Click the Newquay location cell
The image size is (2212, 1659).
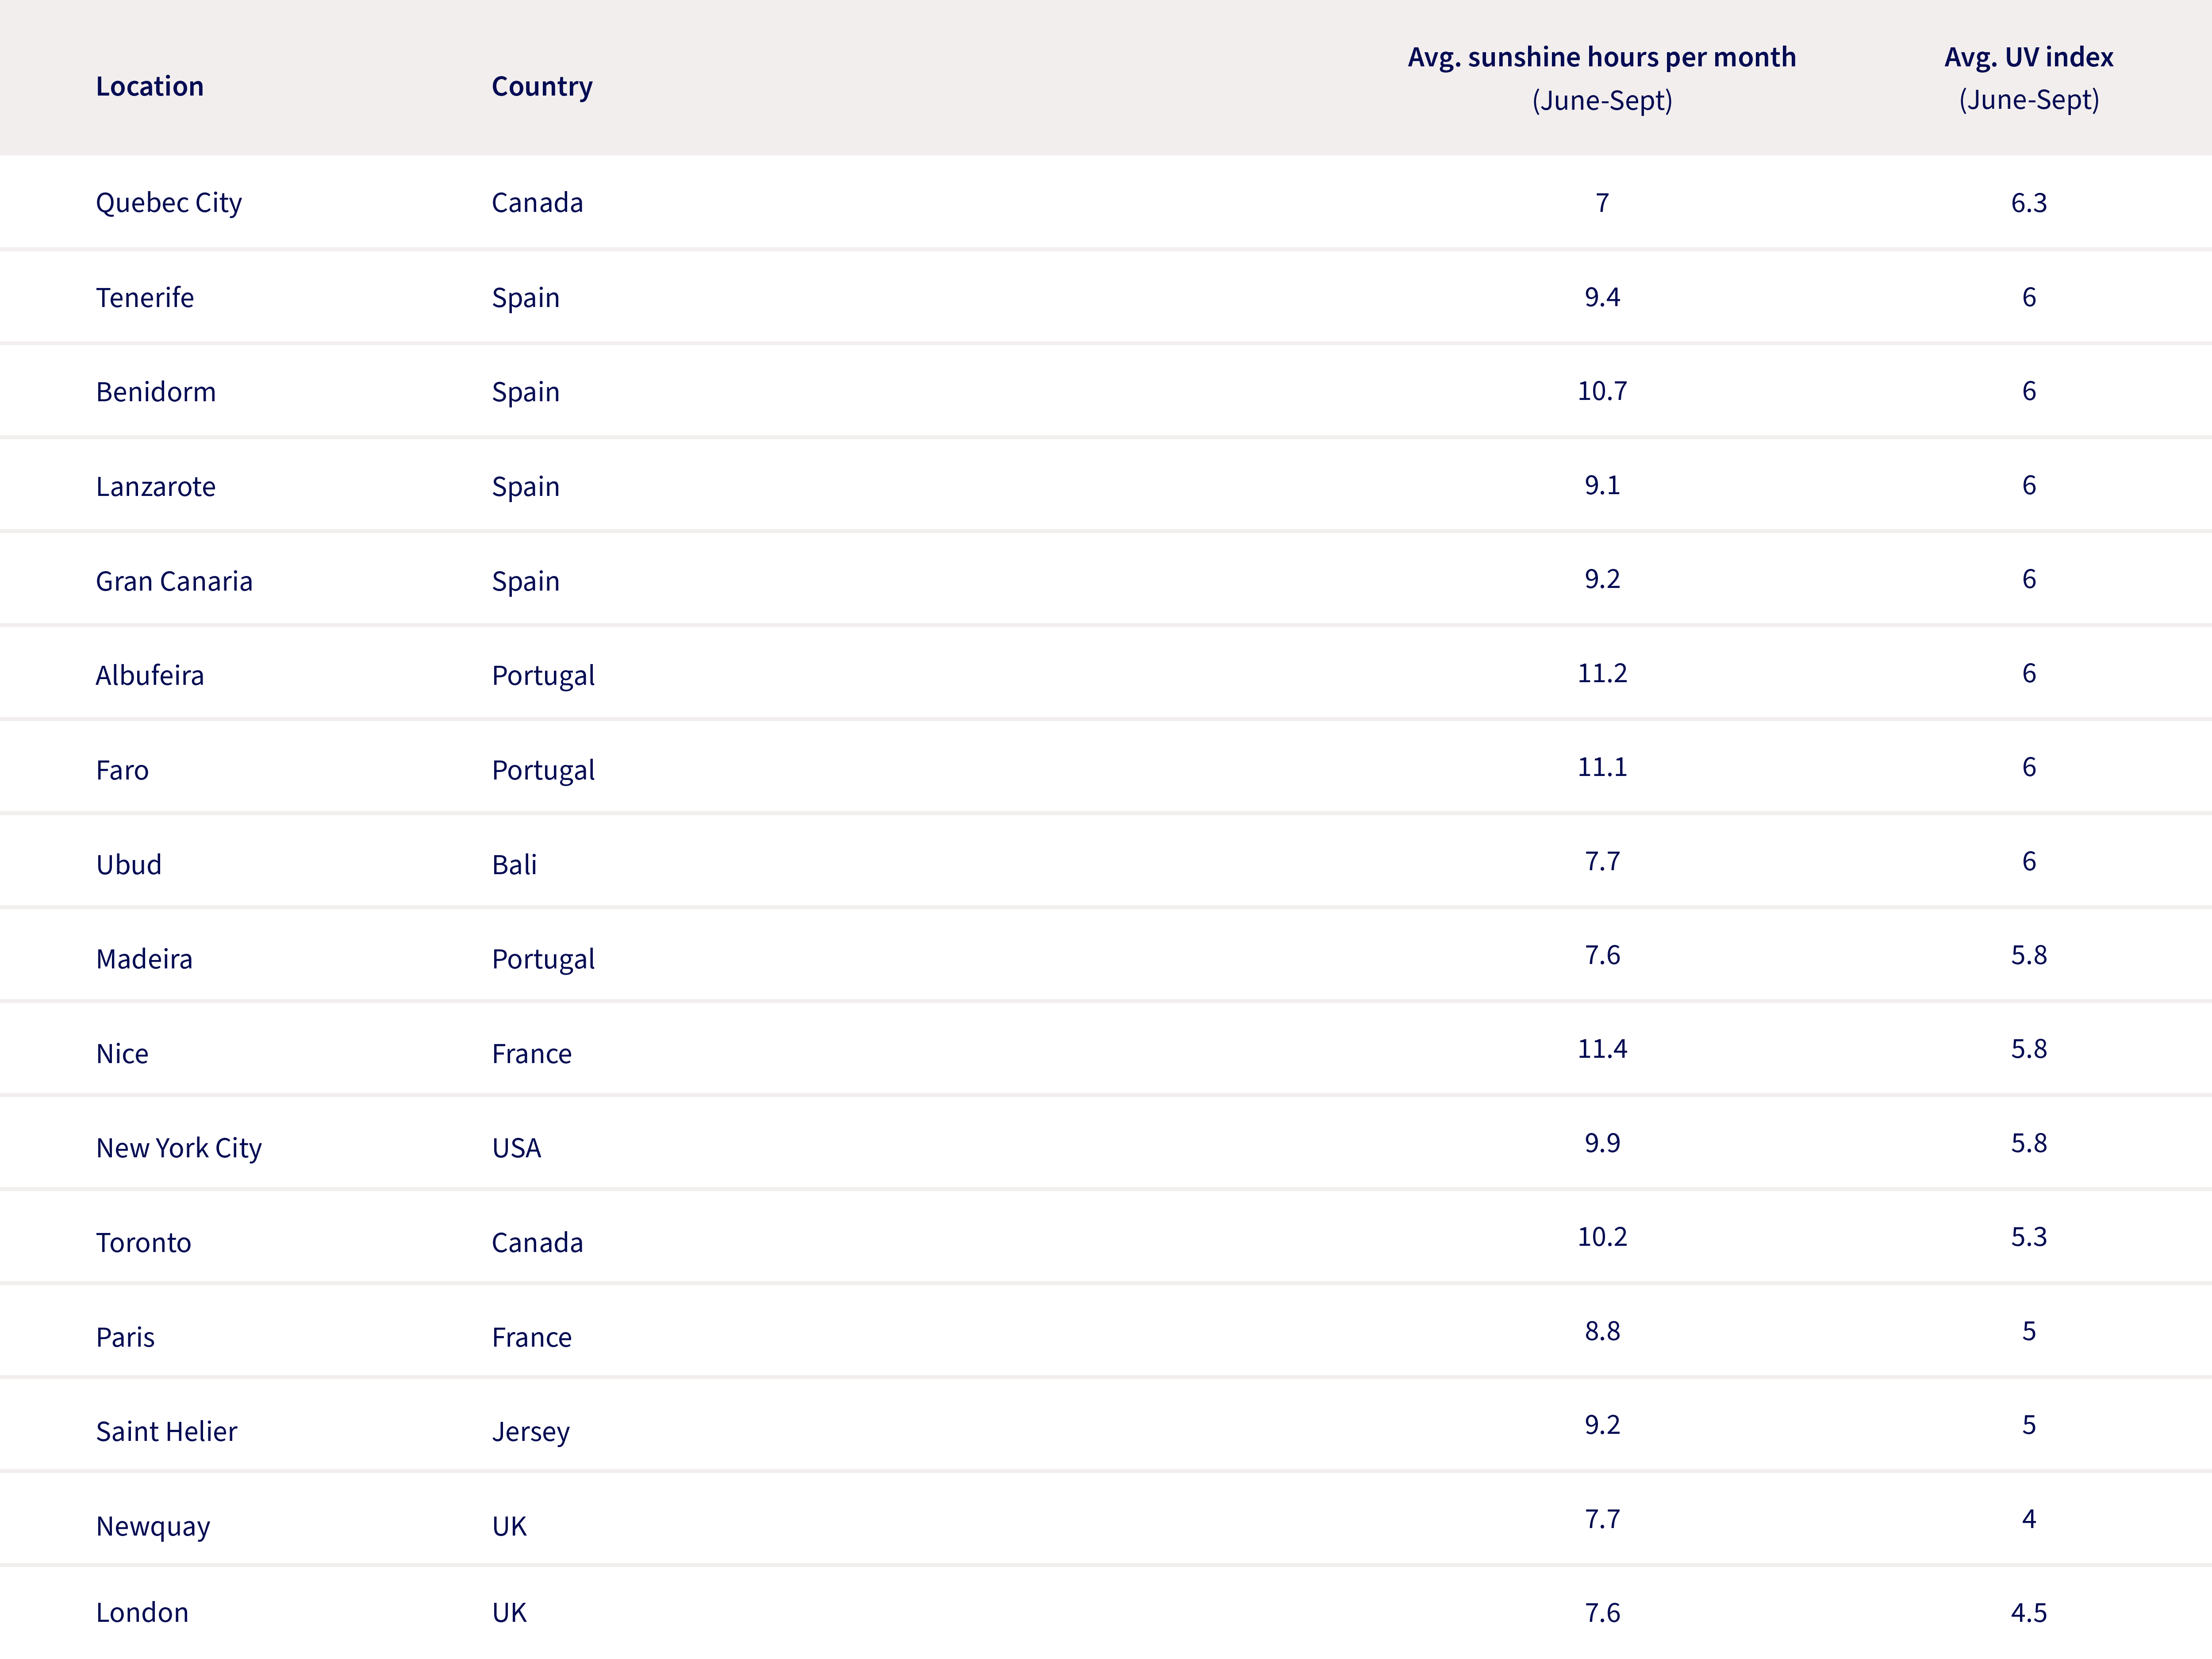click(153, 1527)
